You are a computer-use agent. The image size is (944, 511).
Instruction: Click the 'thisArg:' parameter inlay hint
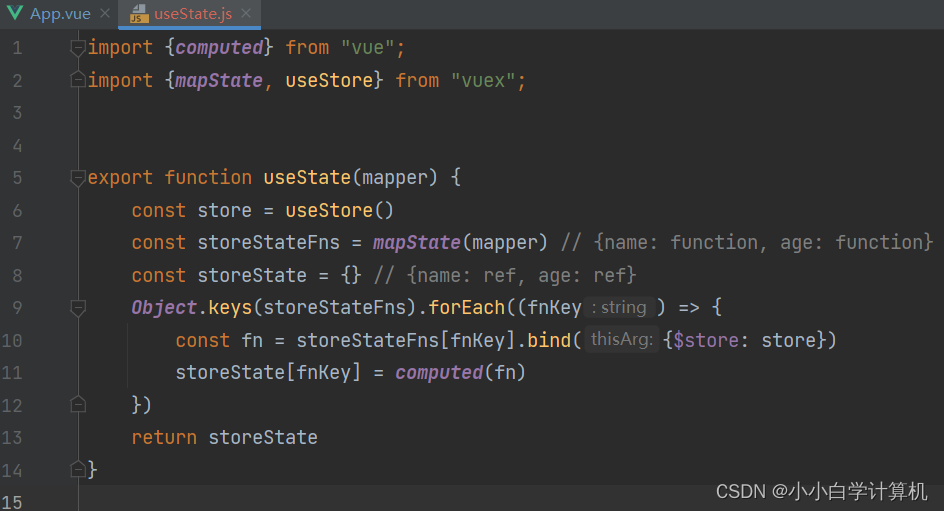click(622, 340)
